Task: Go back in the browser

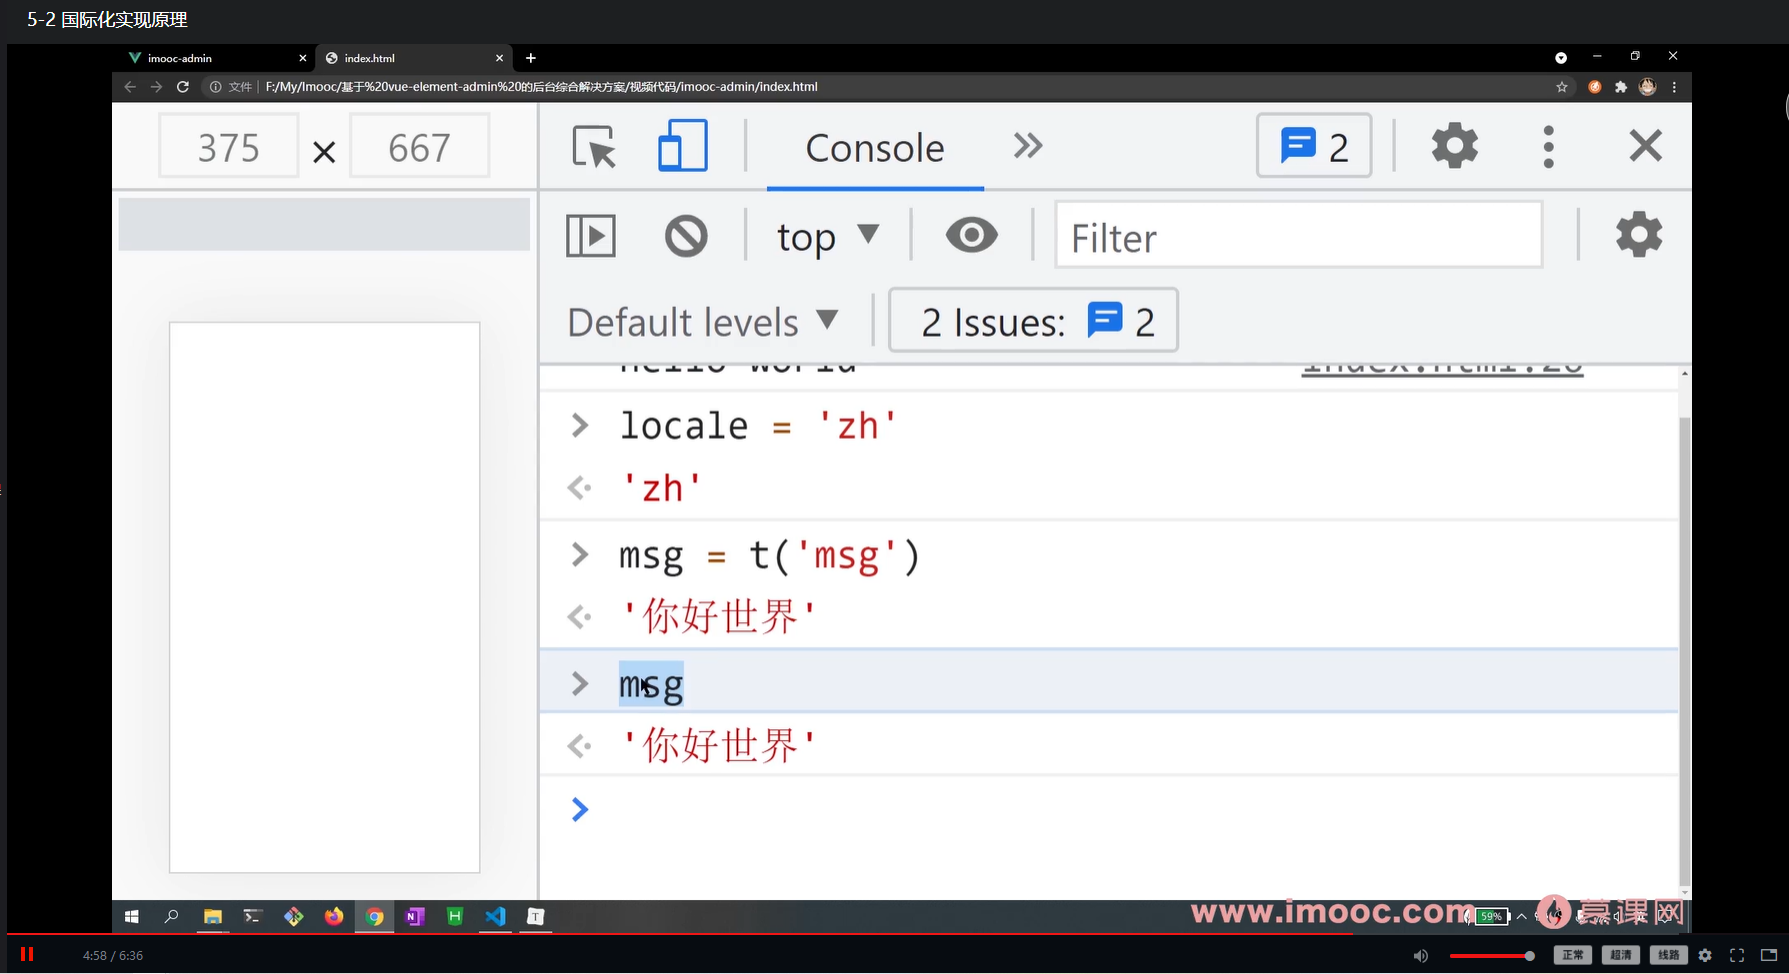Action: click(x=130, y=87)
